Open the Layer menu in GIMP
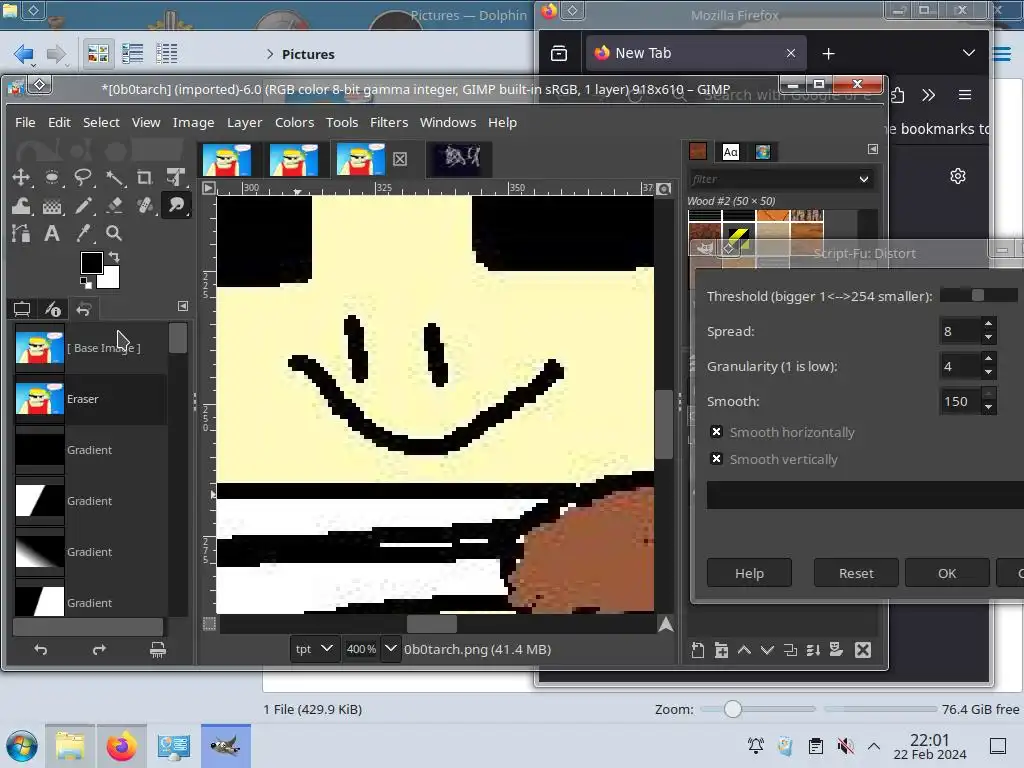Viewport: 1024px width, 768px height. click(244, 122)
